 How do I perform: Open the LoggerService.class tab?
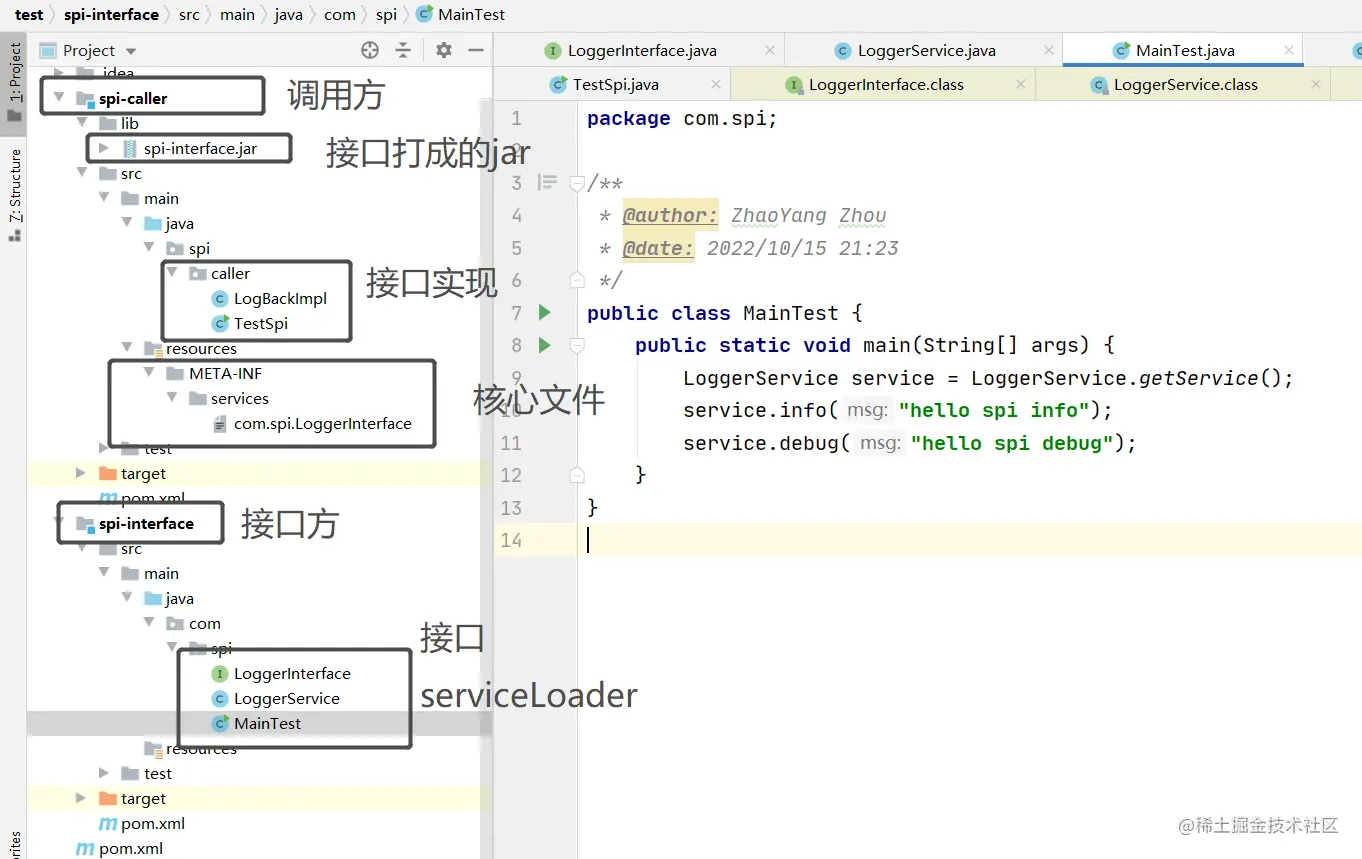pos(1185,84)
